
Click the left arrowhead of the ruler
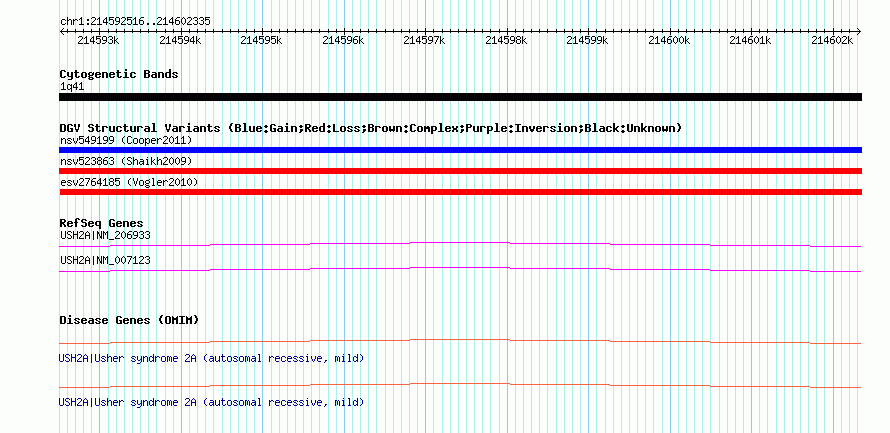click(x=62, y=31)
